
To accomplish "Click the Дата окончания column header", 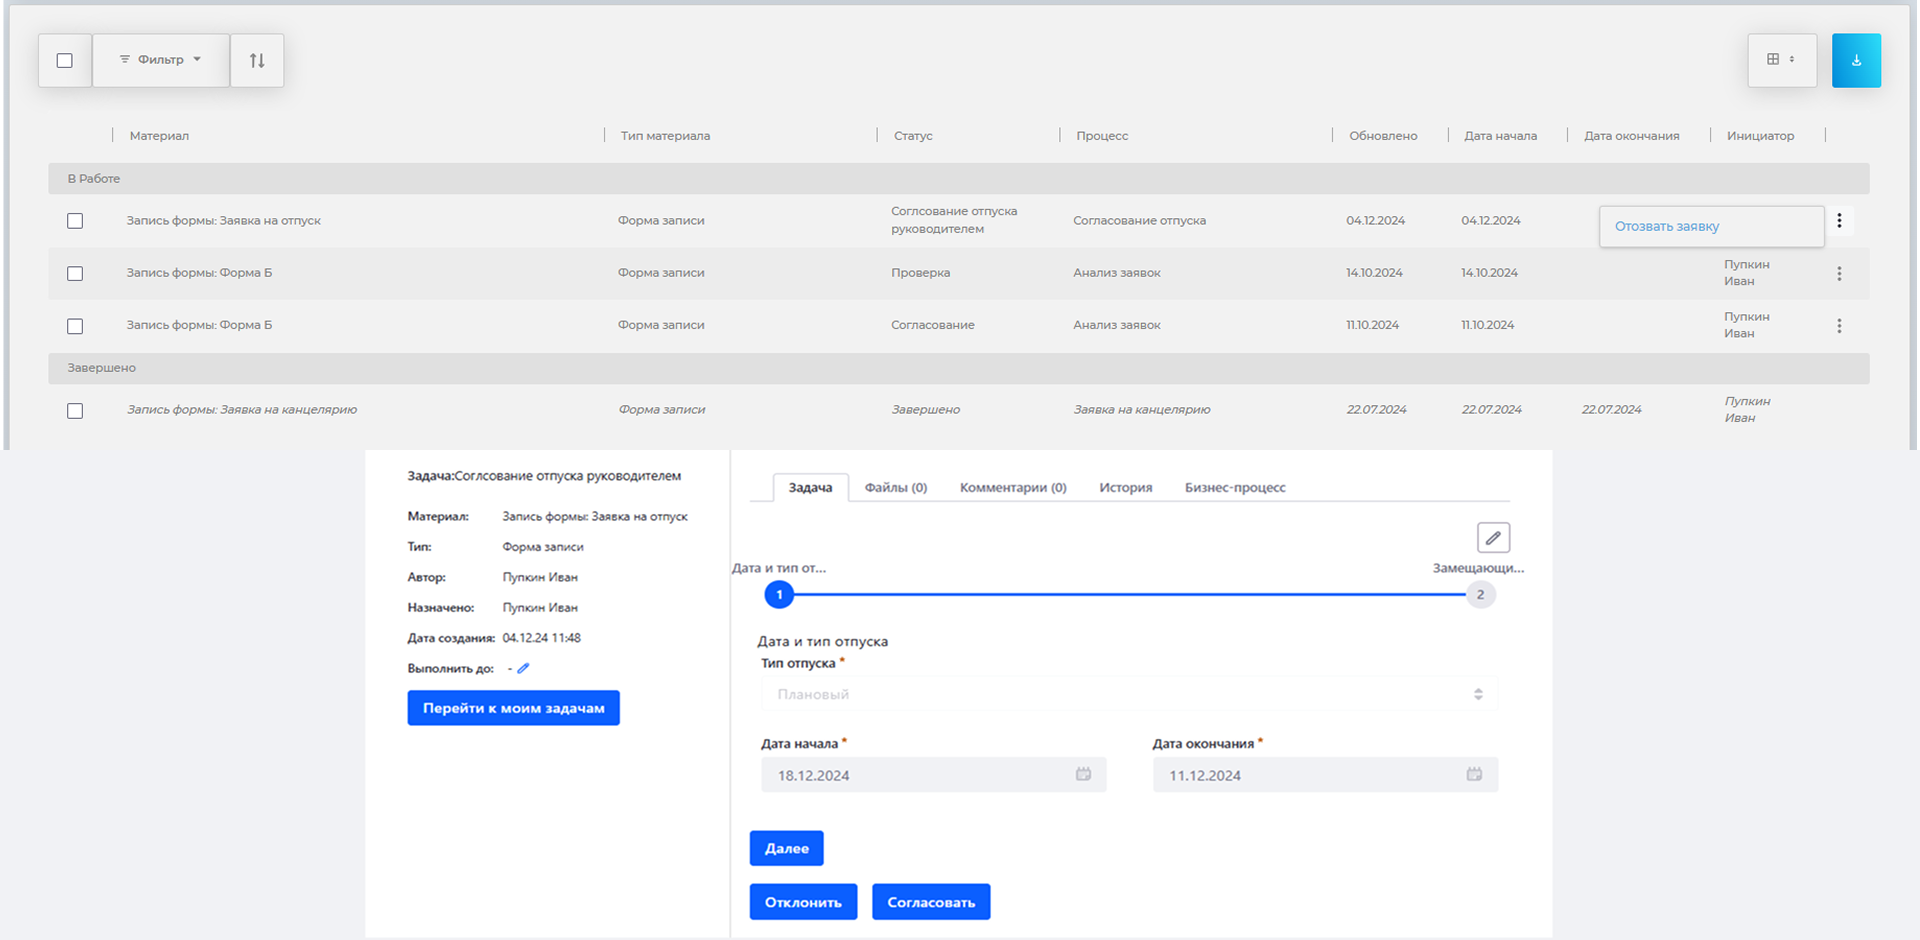I will [1631, 136].
